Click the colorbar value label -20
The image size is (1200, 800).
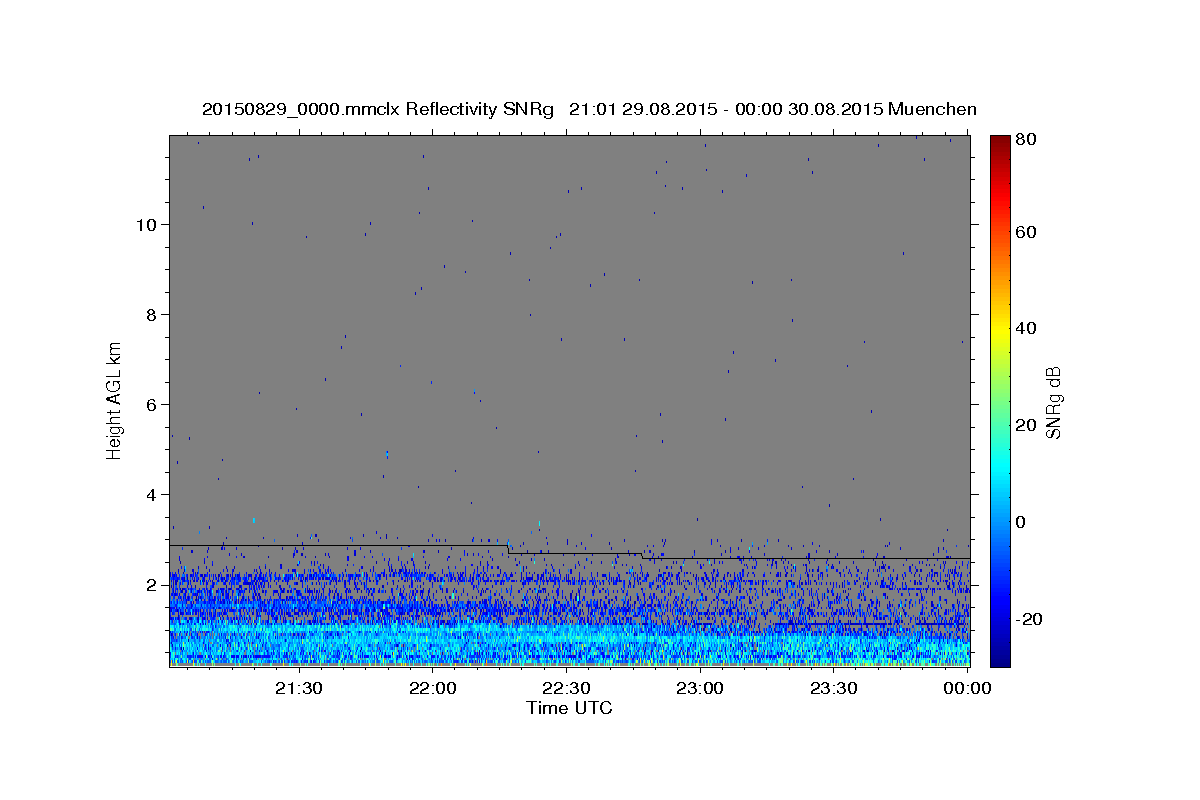[x=1029, y=619]
